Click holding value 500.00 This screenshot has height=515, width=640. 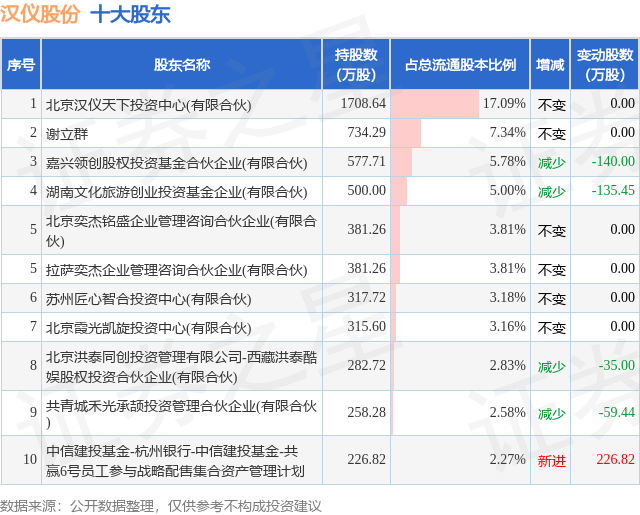pyautogui.click(x=366, y=190)
